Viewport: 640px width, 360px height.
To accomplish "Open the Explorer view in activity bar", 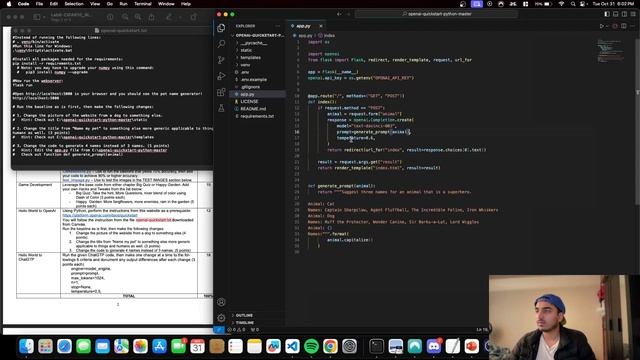I will click(x=221, y=28).
